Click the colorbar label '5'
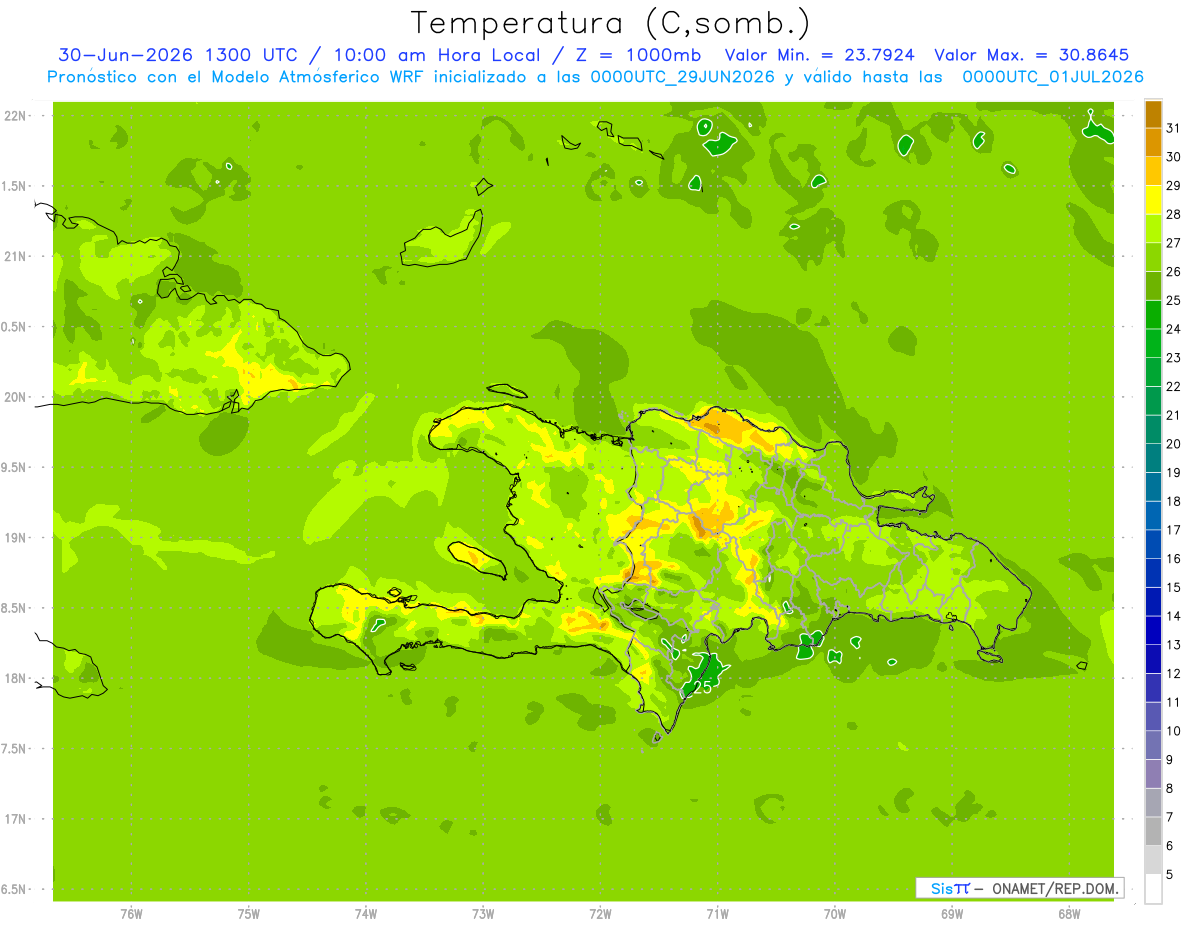 (x=1170, y=874)
